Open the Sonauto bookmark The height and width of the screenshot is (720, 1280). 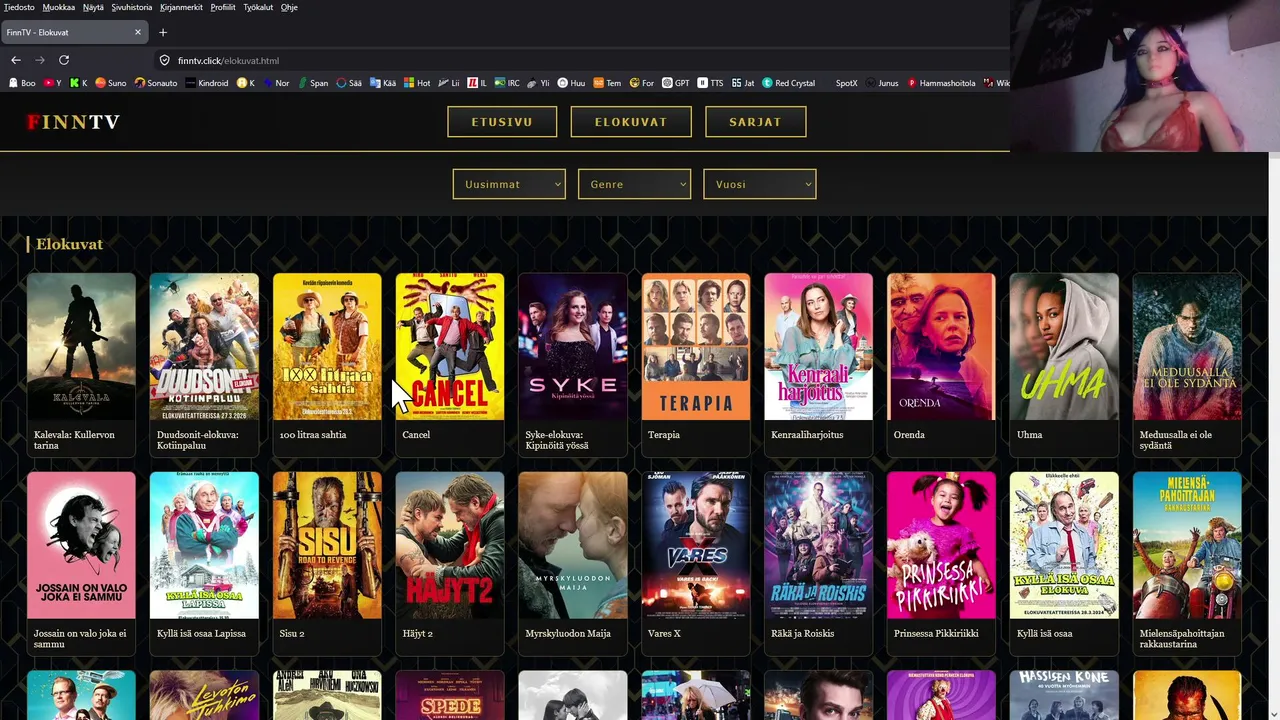coord(156,83)
